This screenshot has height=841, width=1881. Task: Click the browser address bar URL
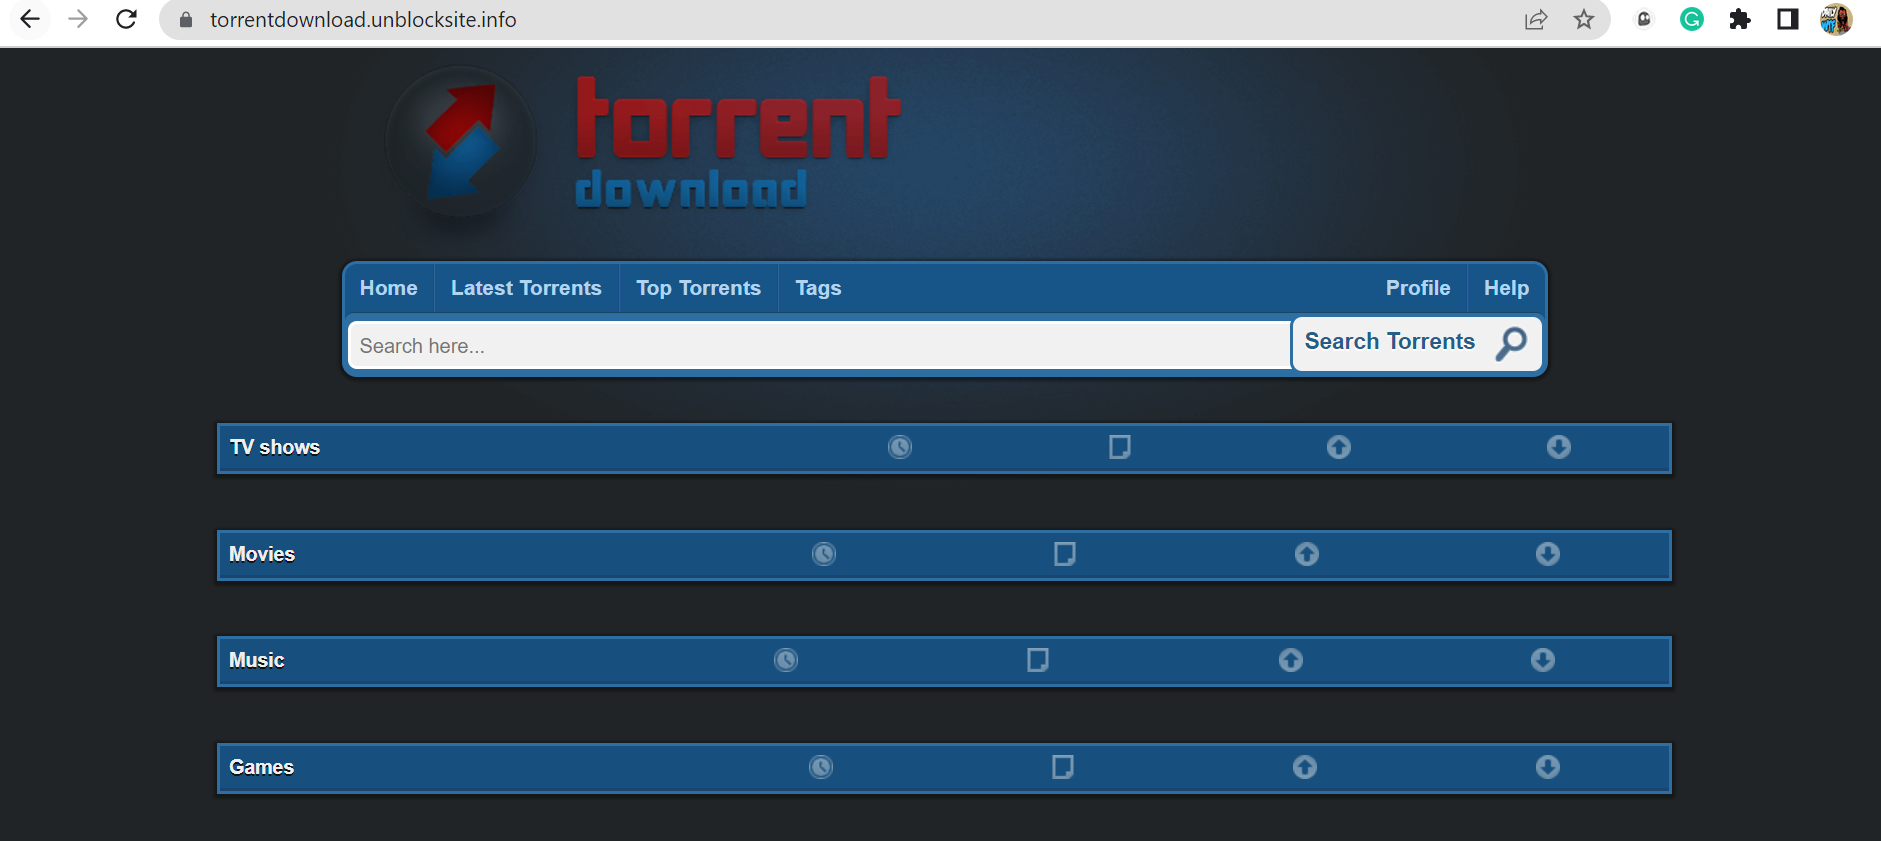[363, 20]
